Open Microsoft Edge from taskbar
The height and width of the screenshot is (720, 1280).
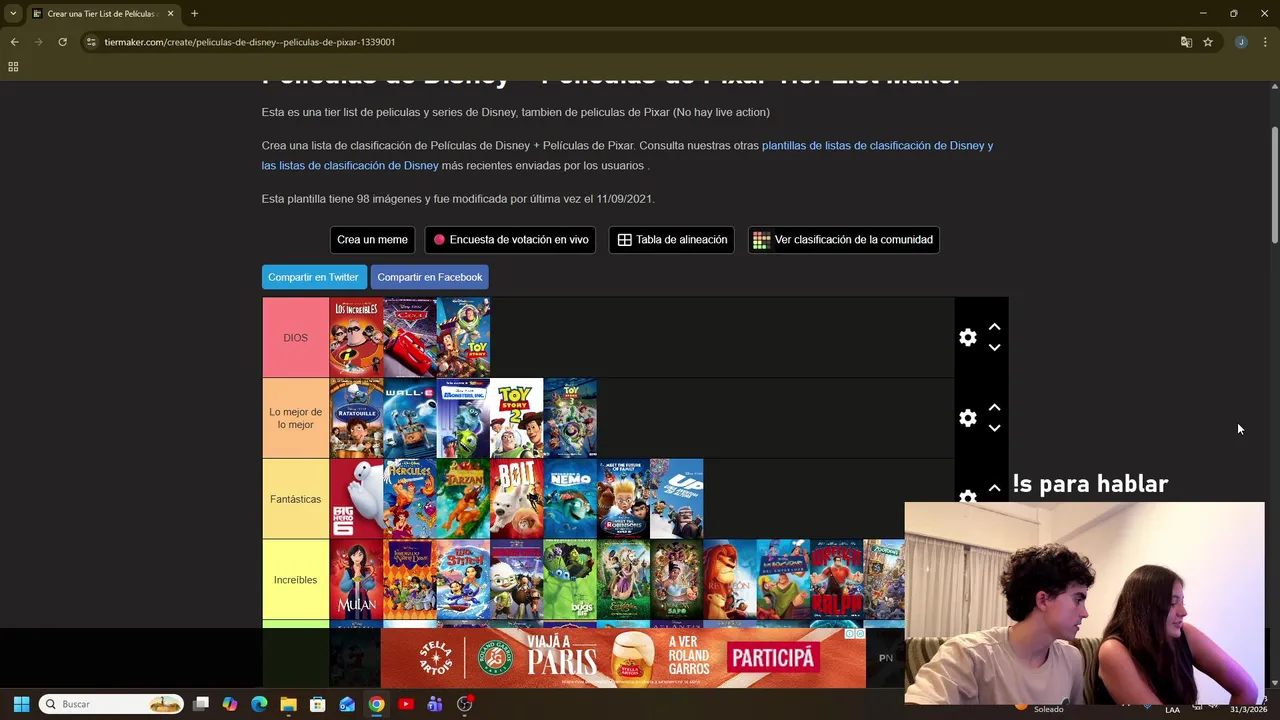tap(259, 704)
